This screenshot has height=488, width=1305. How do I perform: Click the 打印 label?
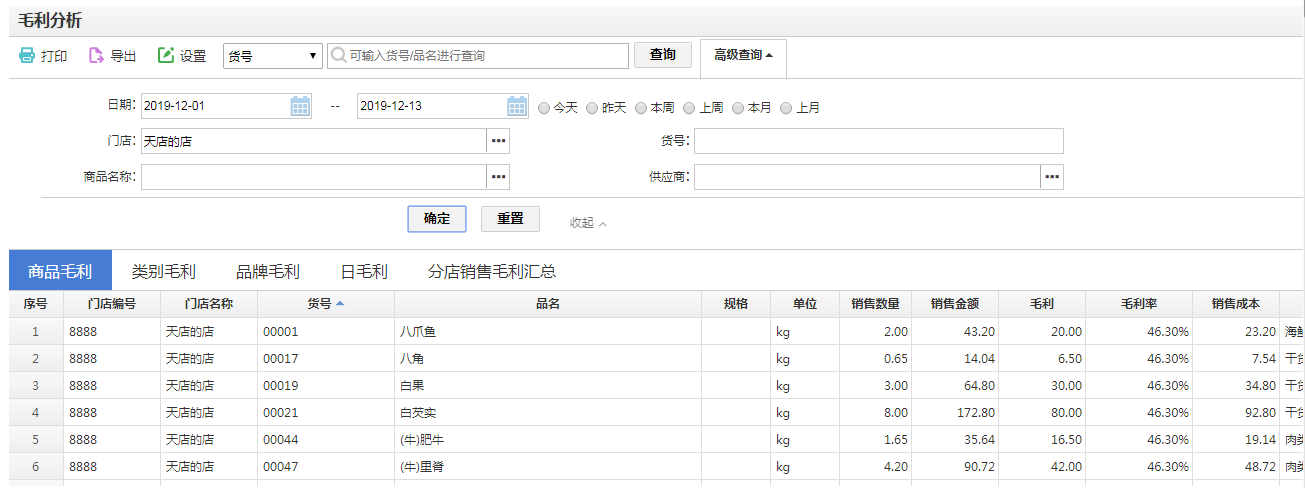[54, 56]
